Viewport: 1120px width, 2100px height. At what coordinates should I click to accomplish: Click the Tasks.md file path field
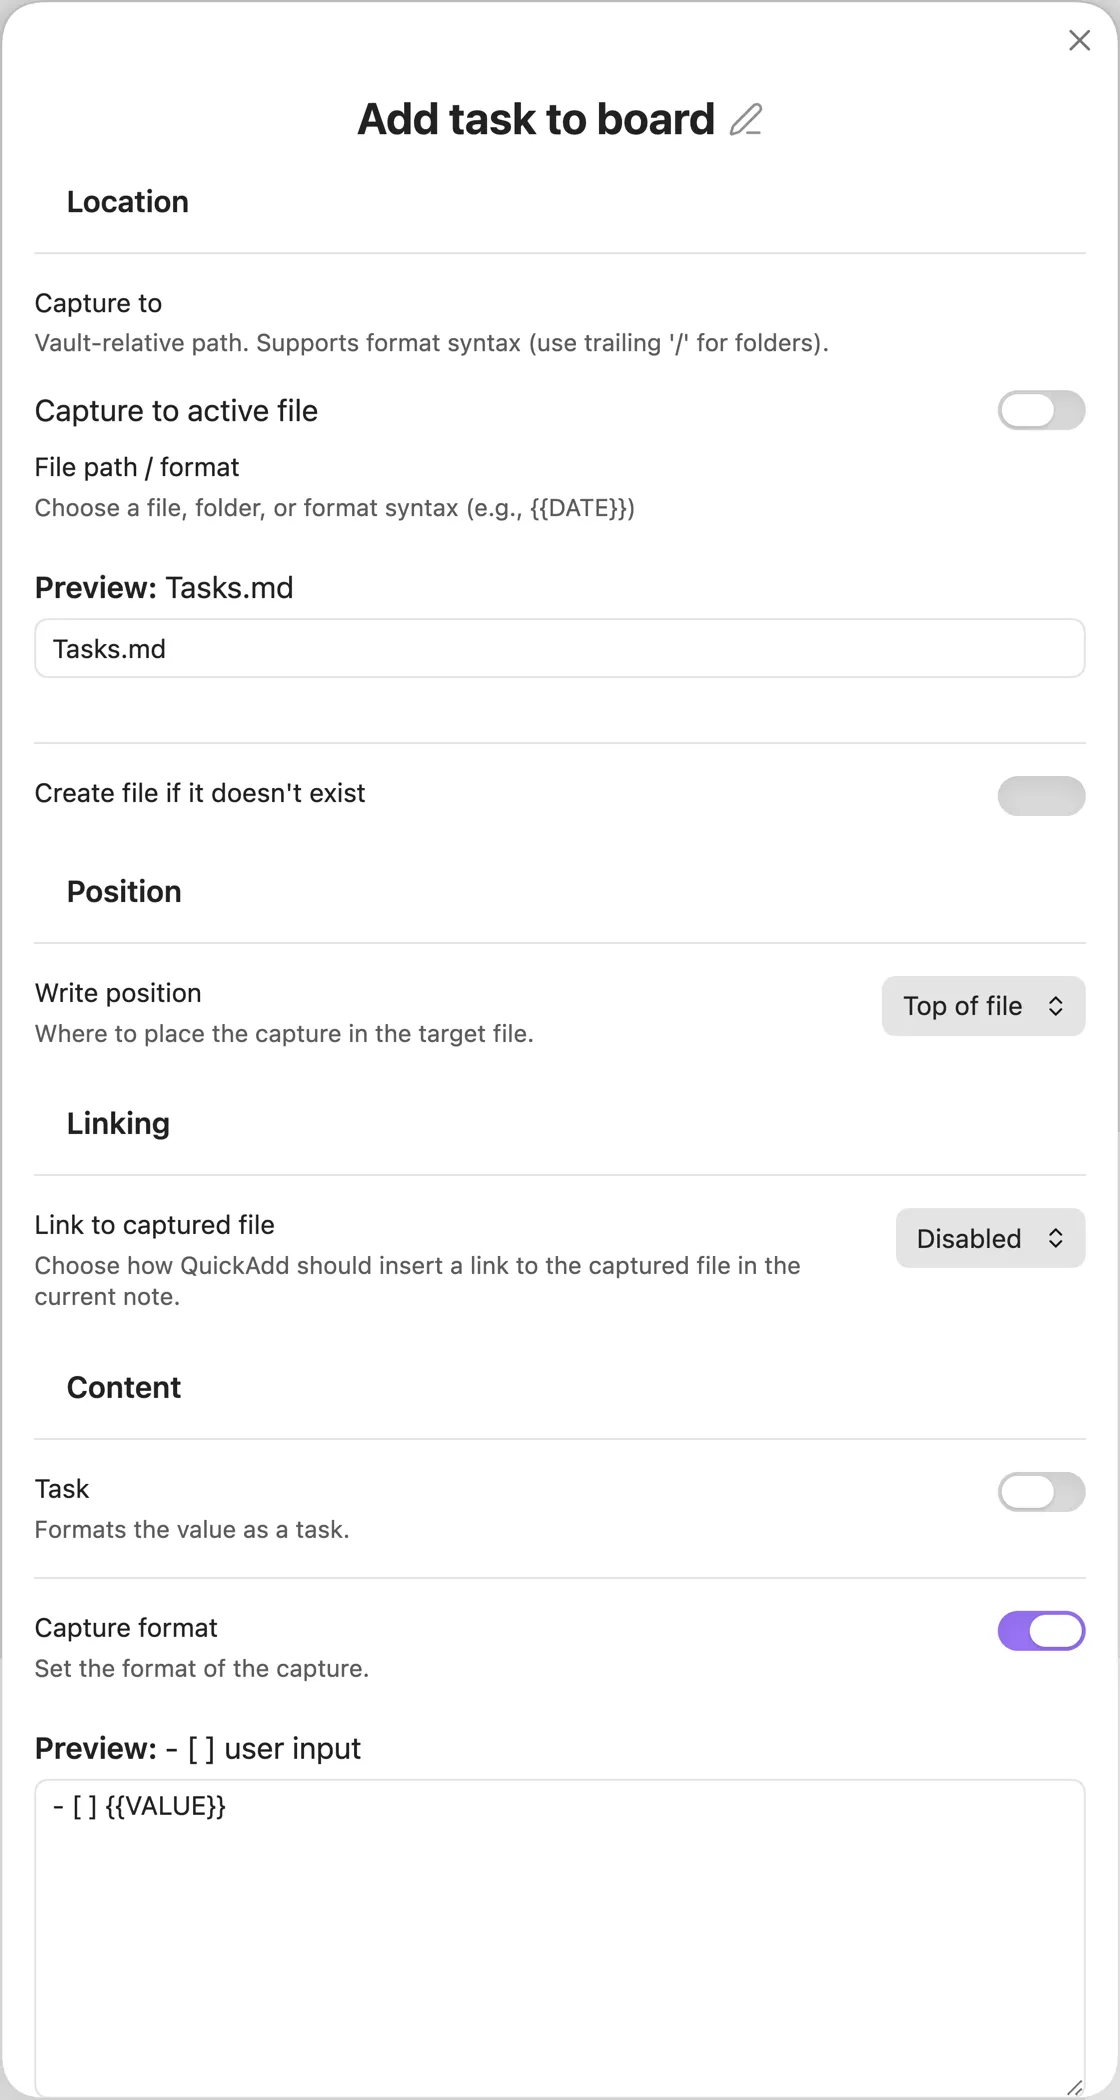tap(560, 648)
